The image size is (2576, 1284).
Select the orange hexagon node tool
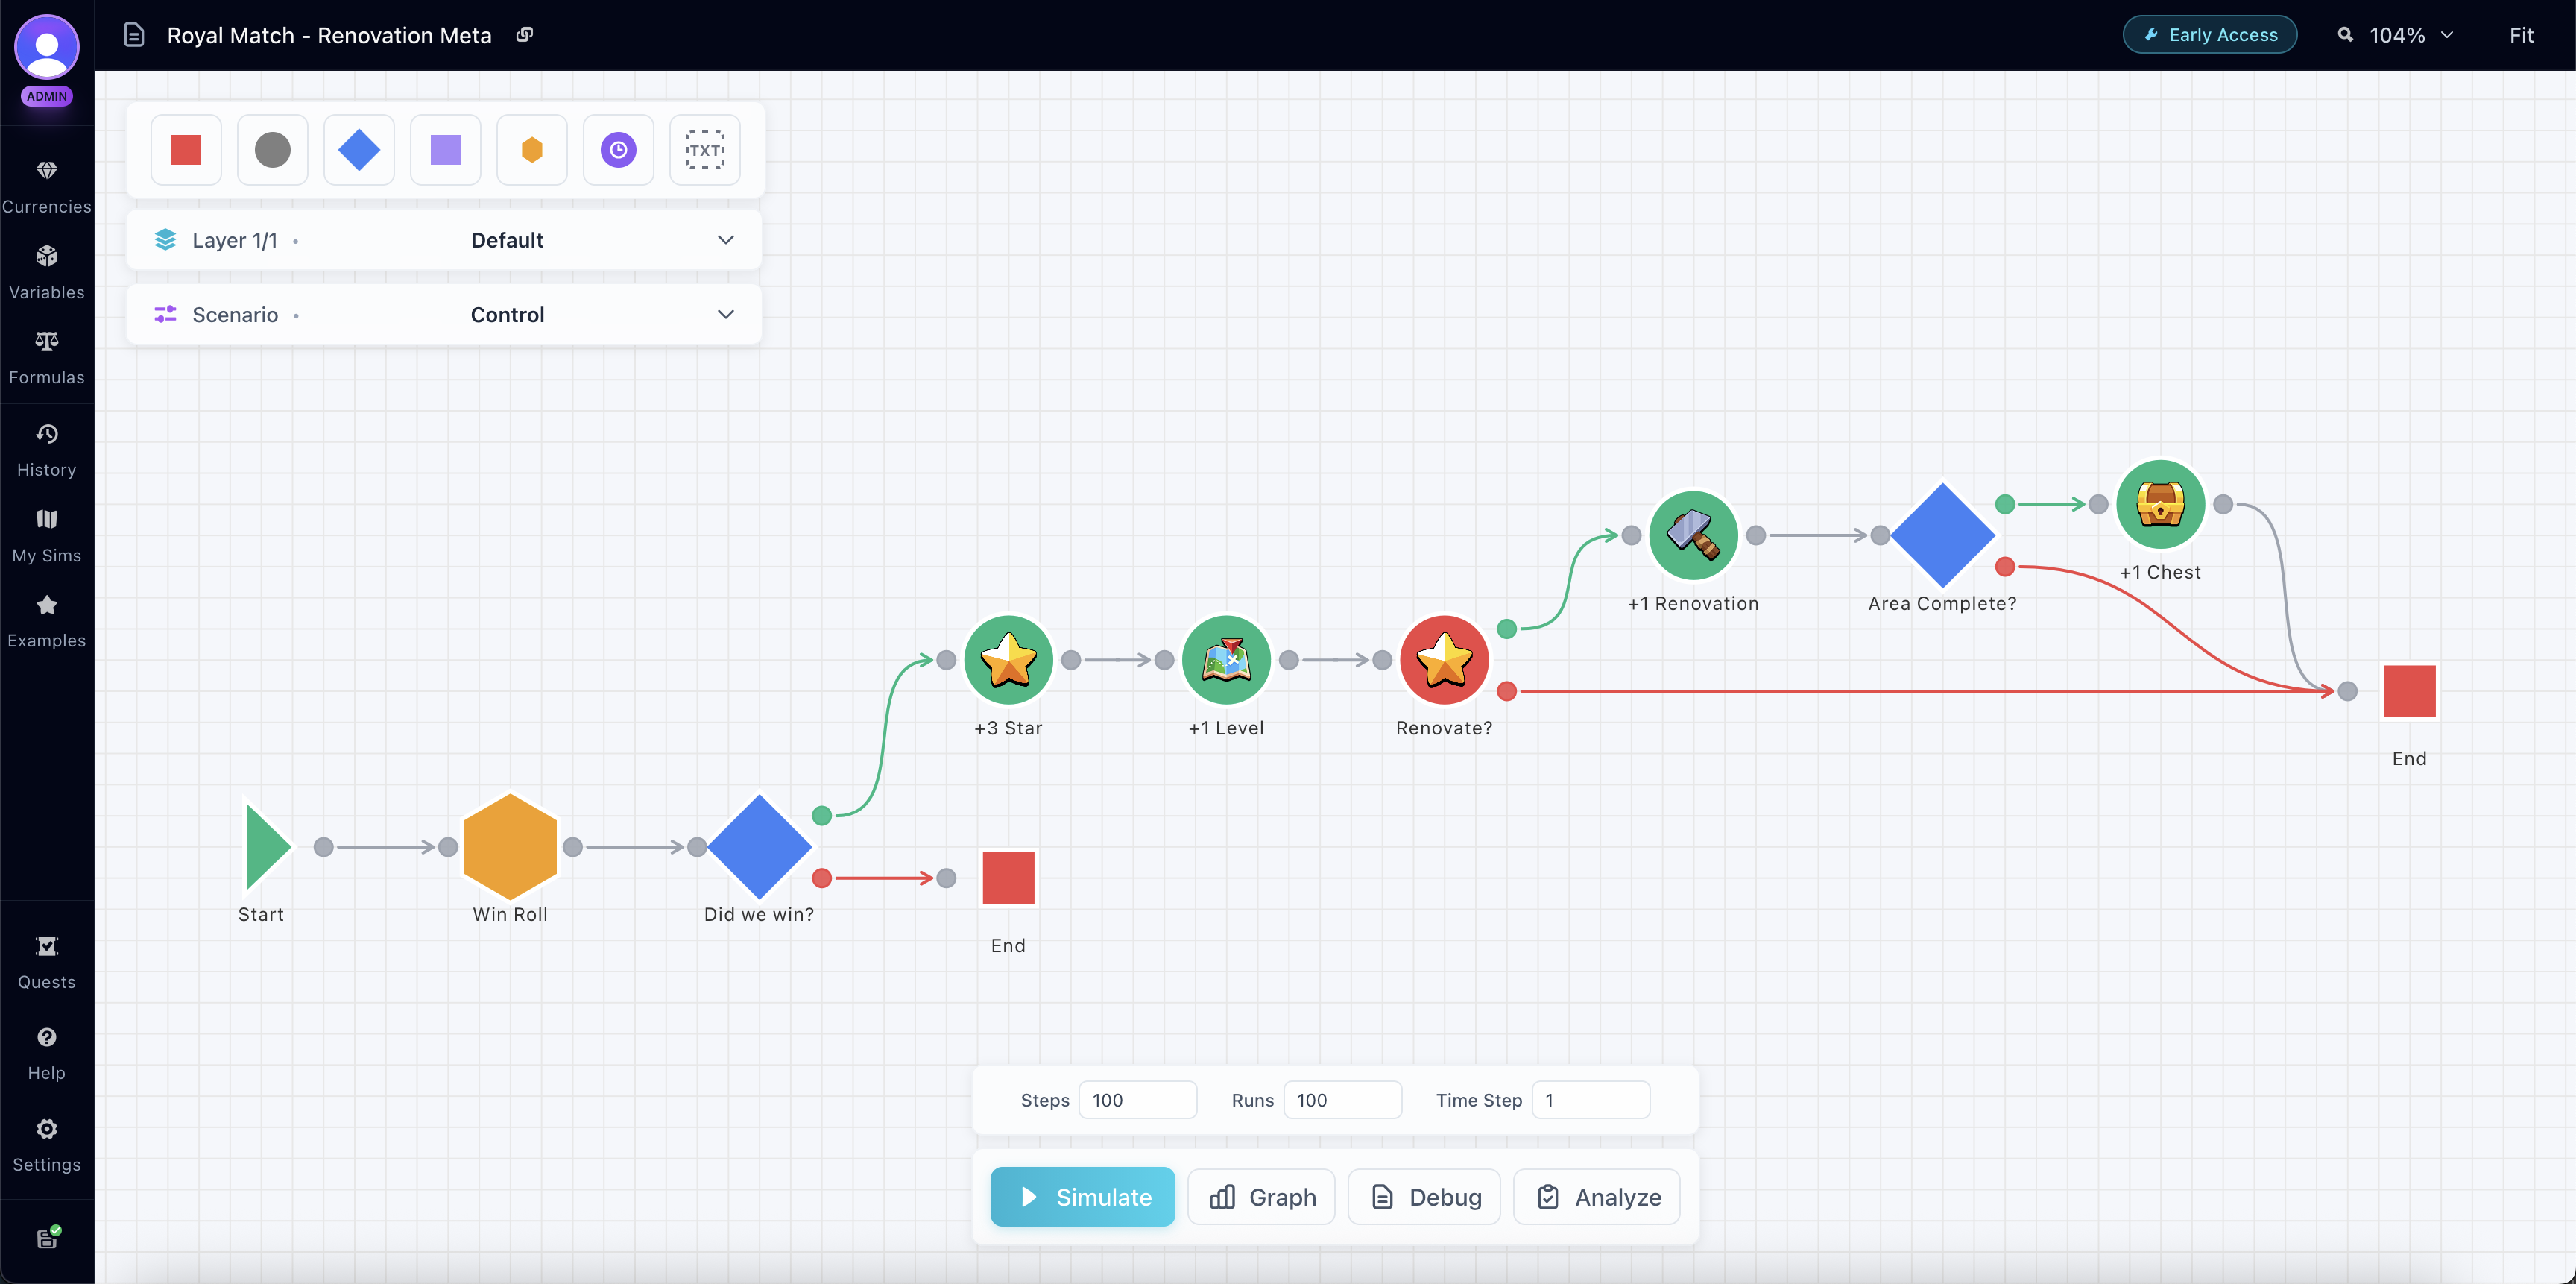[532, 150]
